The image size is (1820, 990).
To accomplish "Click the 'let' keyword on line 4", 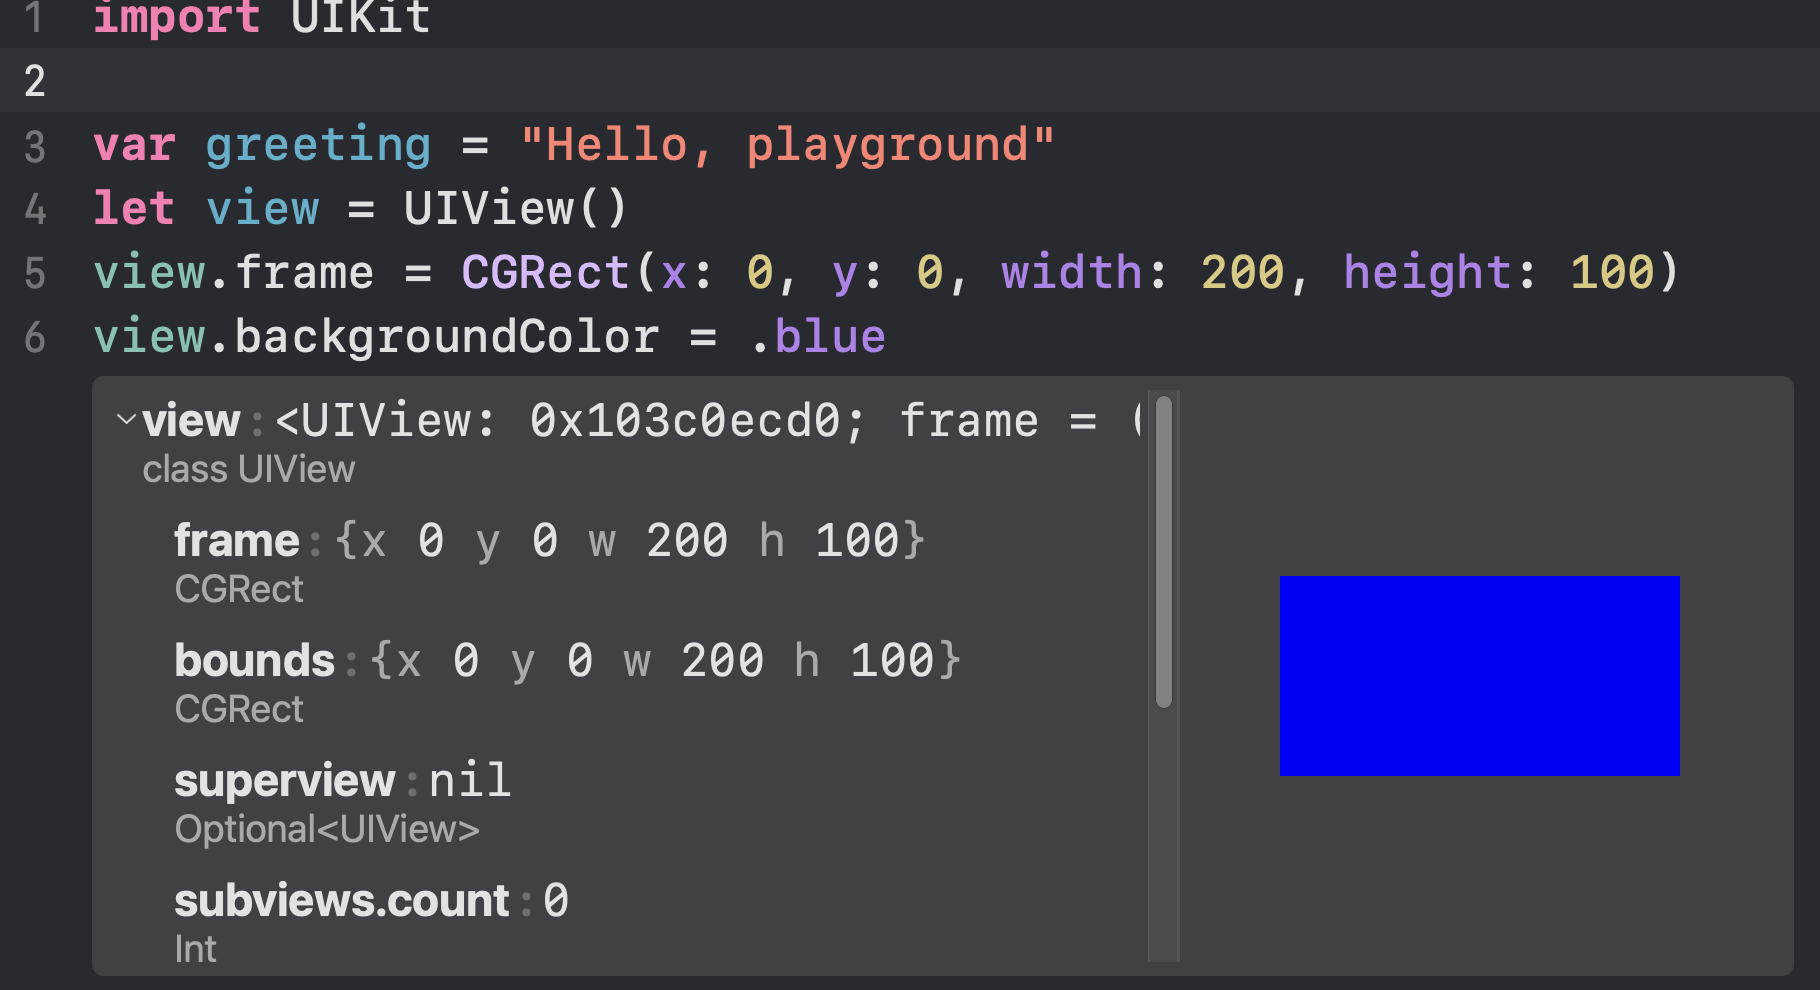I will 134,209.
